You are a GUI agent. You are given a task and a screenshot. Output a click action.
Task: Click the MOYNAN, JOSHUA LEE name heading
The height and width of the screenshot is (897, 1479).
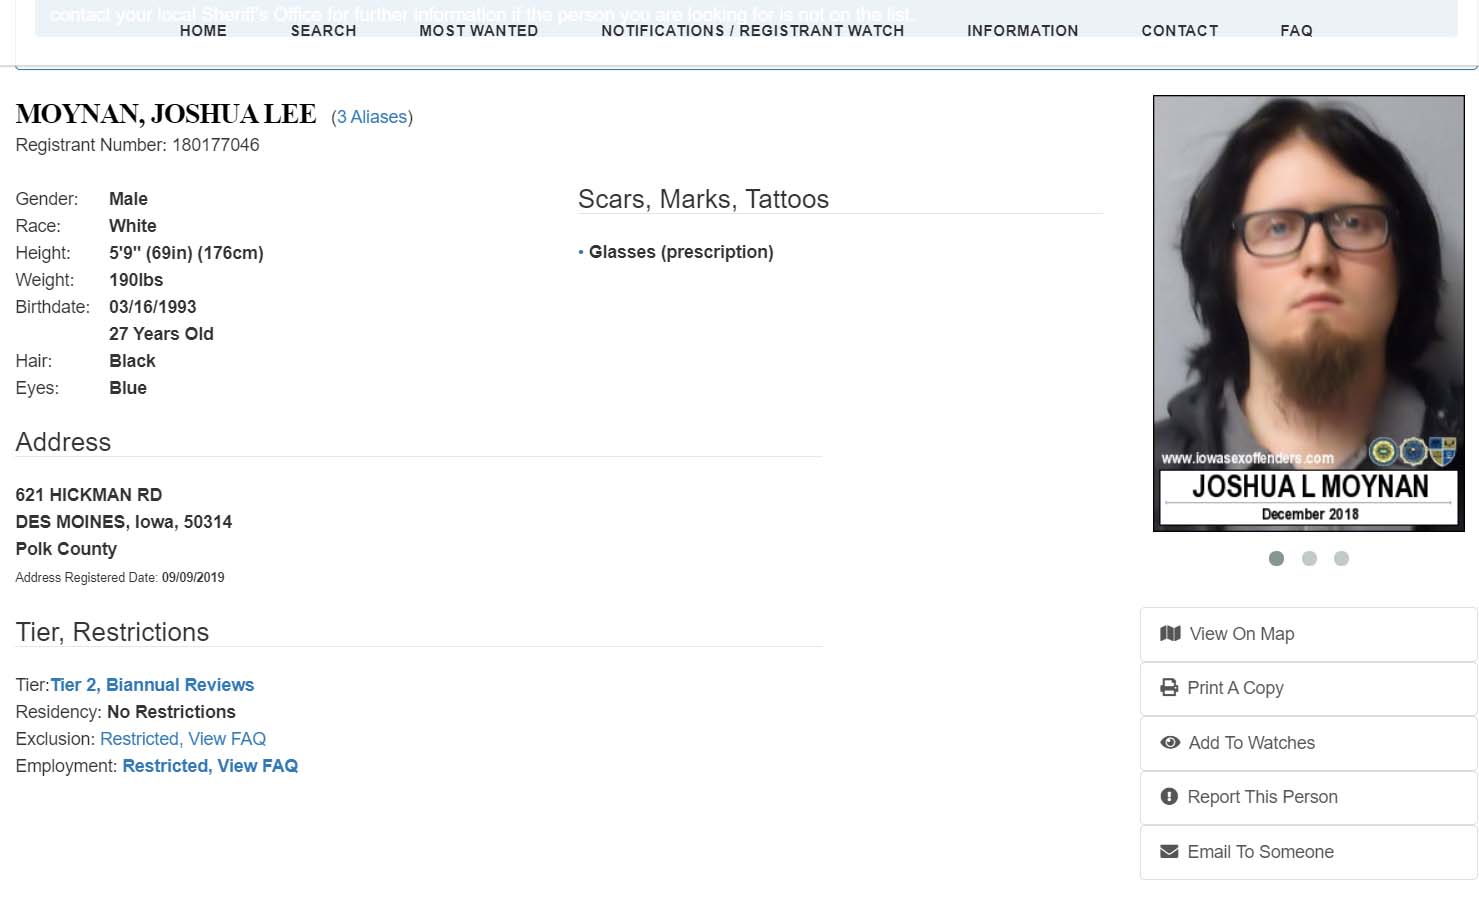point(166,115)
